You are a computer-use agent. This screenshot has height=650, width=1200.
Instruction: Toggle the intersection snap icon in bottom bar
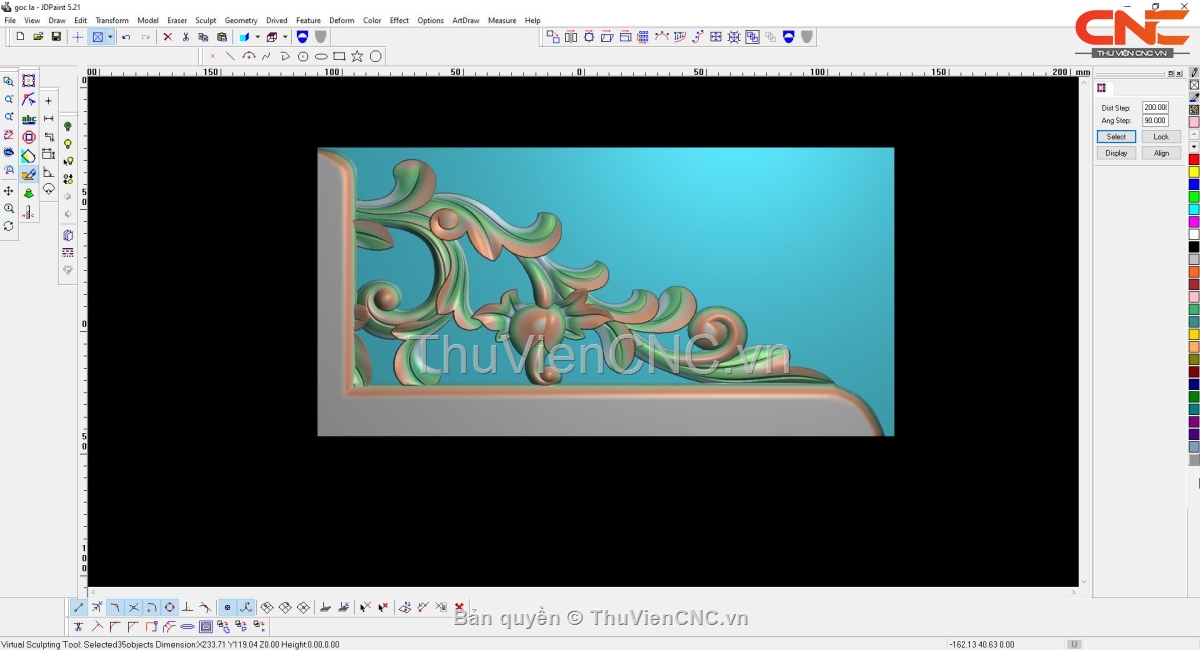(x=133, y=607)
